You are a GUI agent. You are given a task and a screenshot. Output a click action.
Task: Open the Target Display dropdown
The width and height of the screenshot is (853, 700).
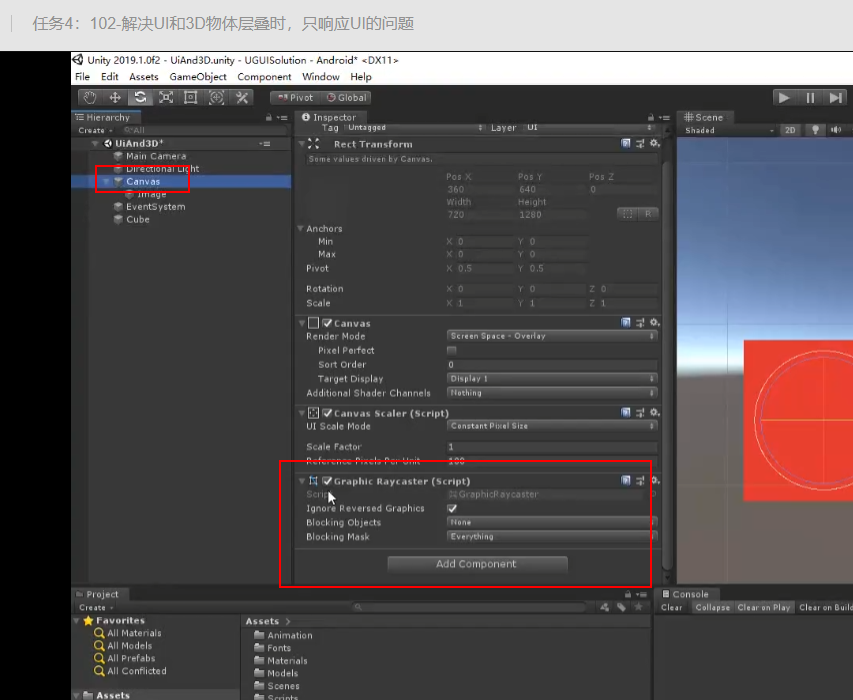click(x=552, y=379)
